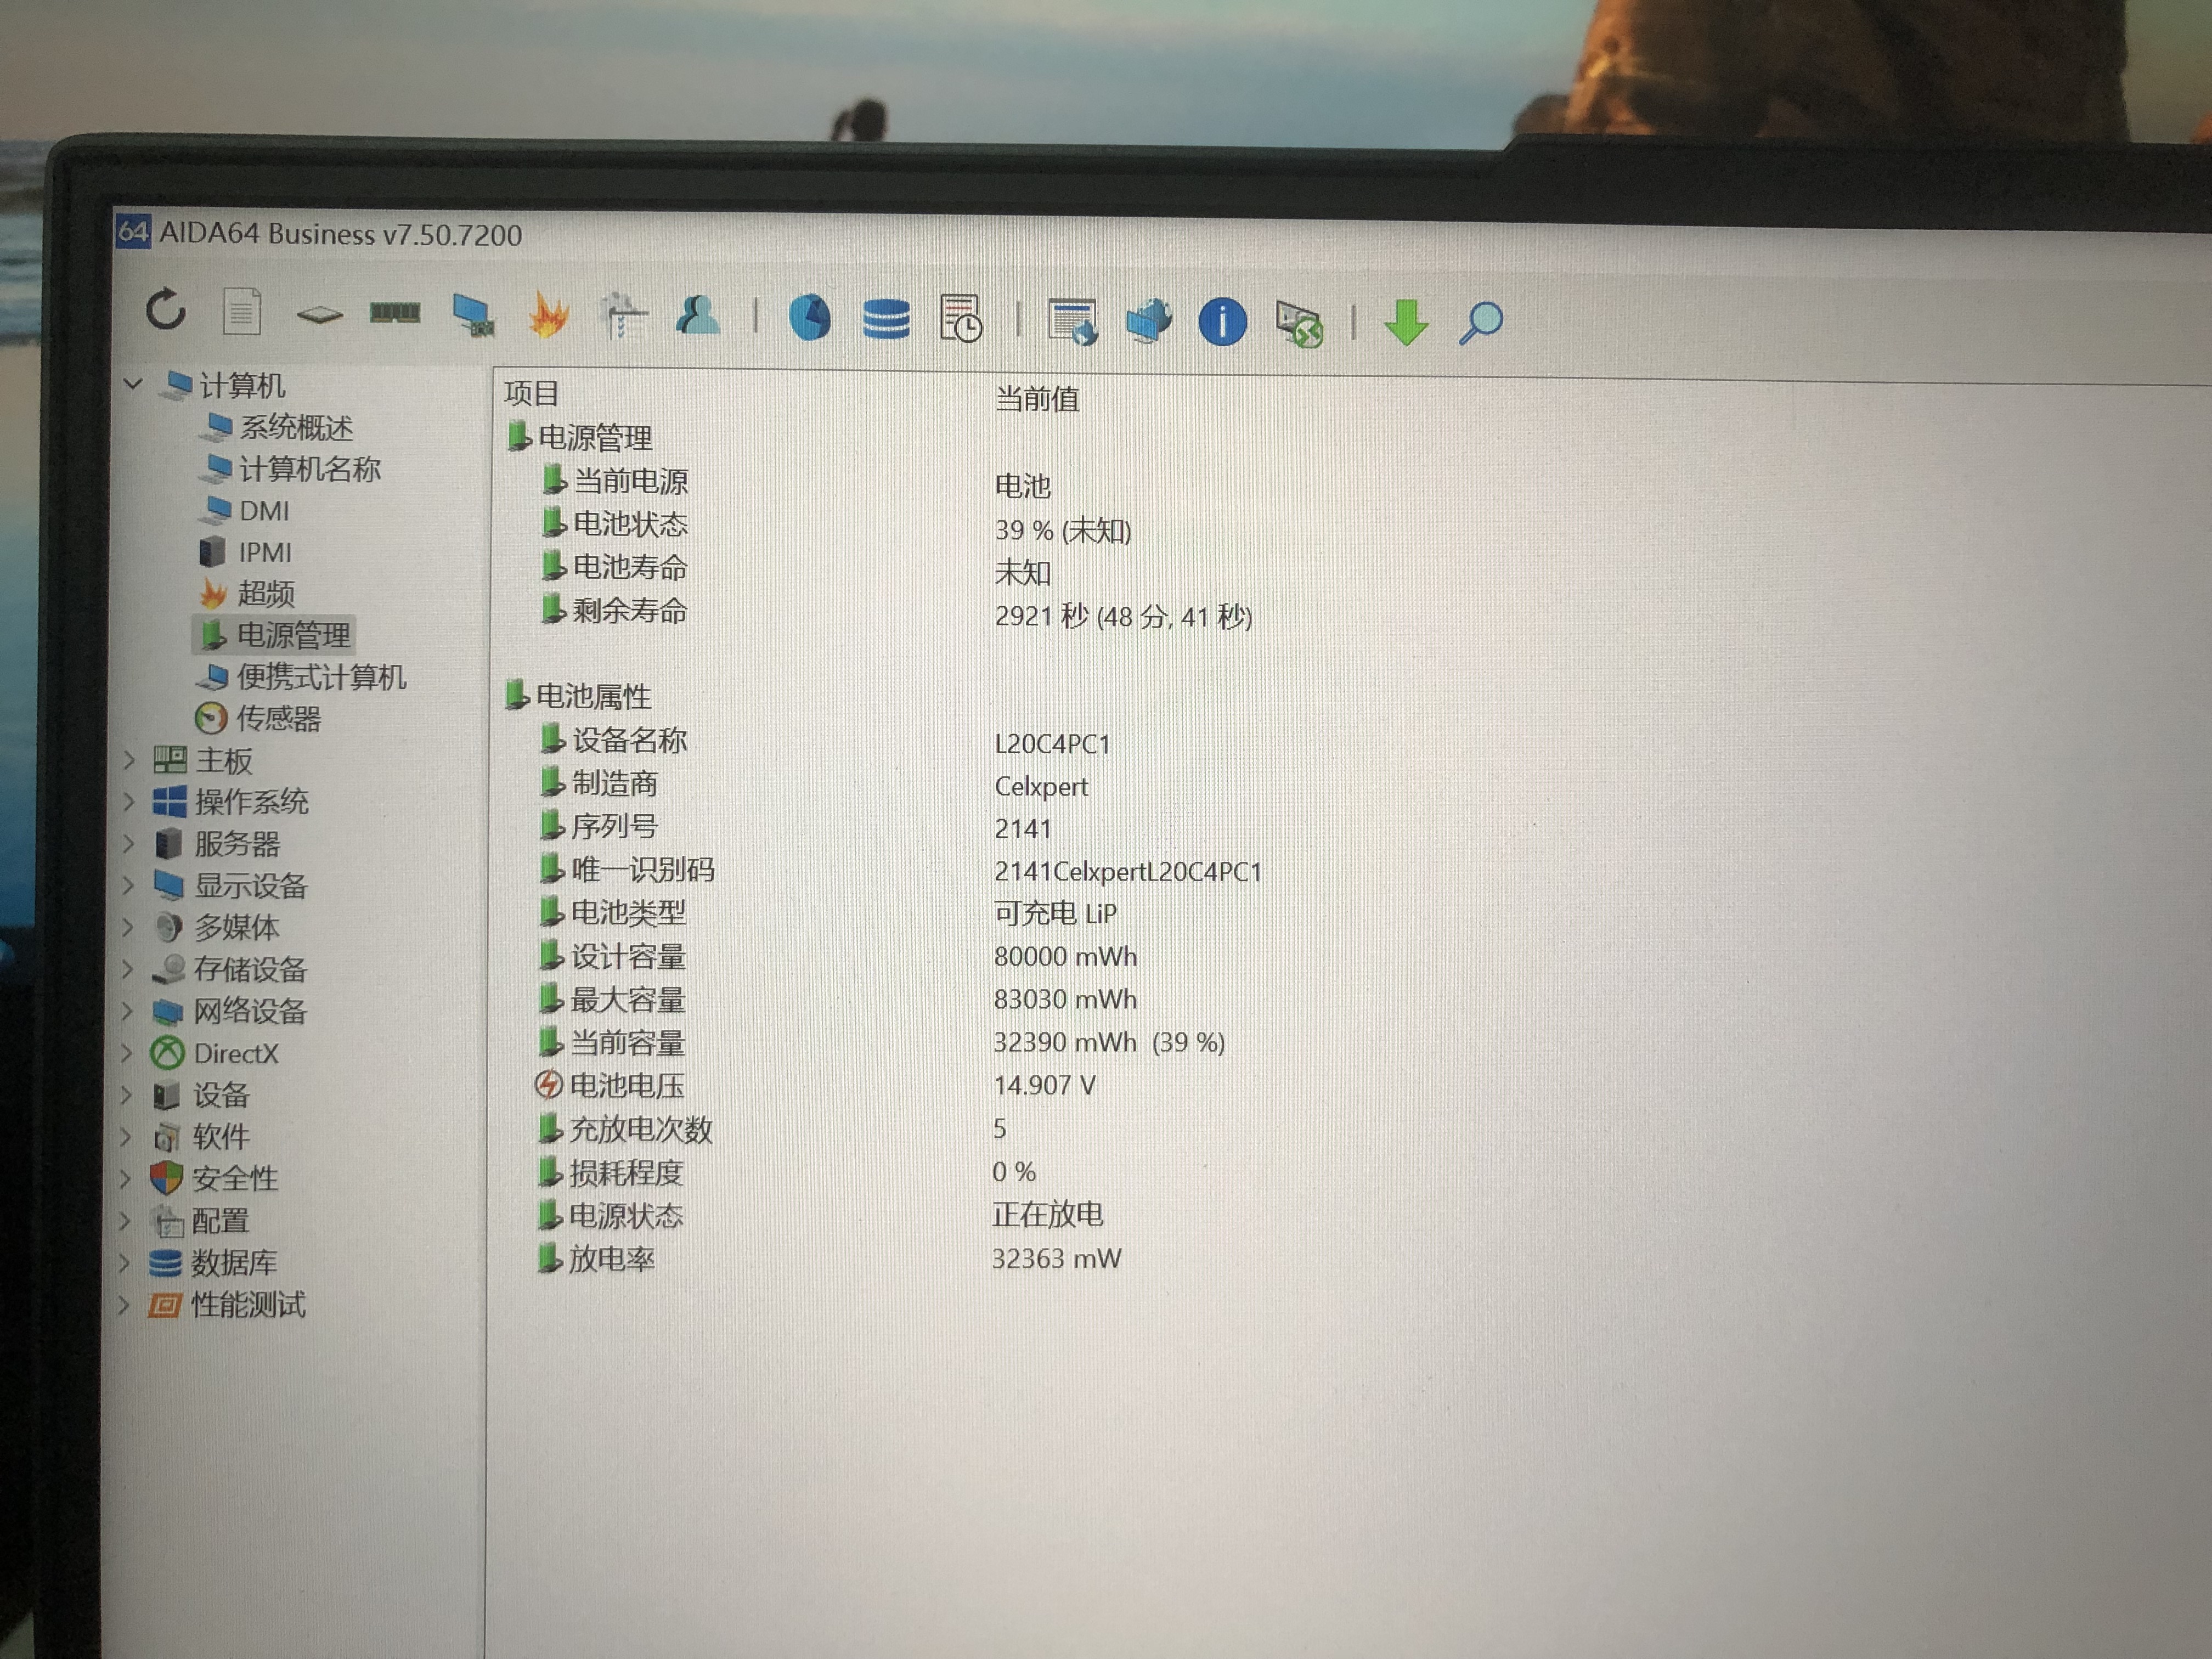This screenshot has width=2212, height=1659.
Task: Open the DMI tree entry
Action: pyautogui.click(x=244, y=510)
